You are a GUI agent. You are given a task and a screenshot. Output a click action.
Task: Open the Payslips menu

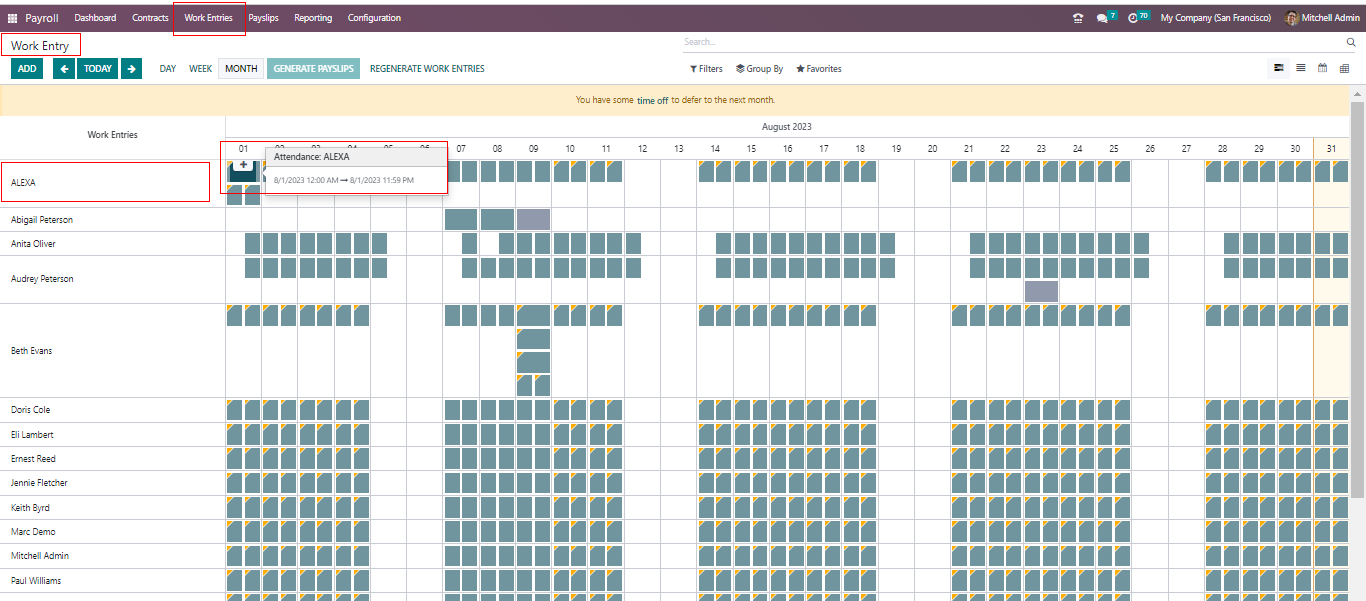pos(263,18)
